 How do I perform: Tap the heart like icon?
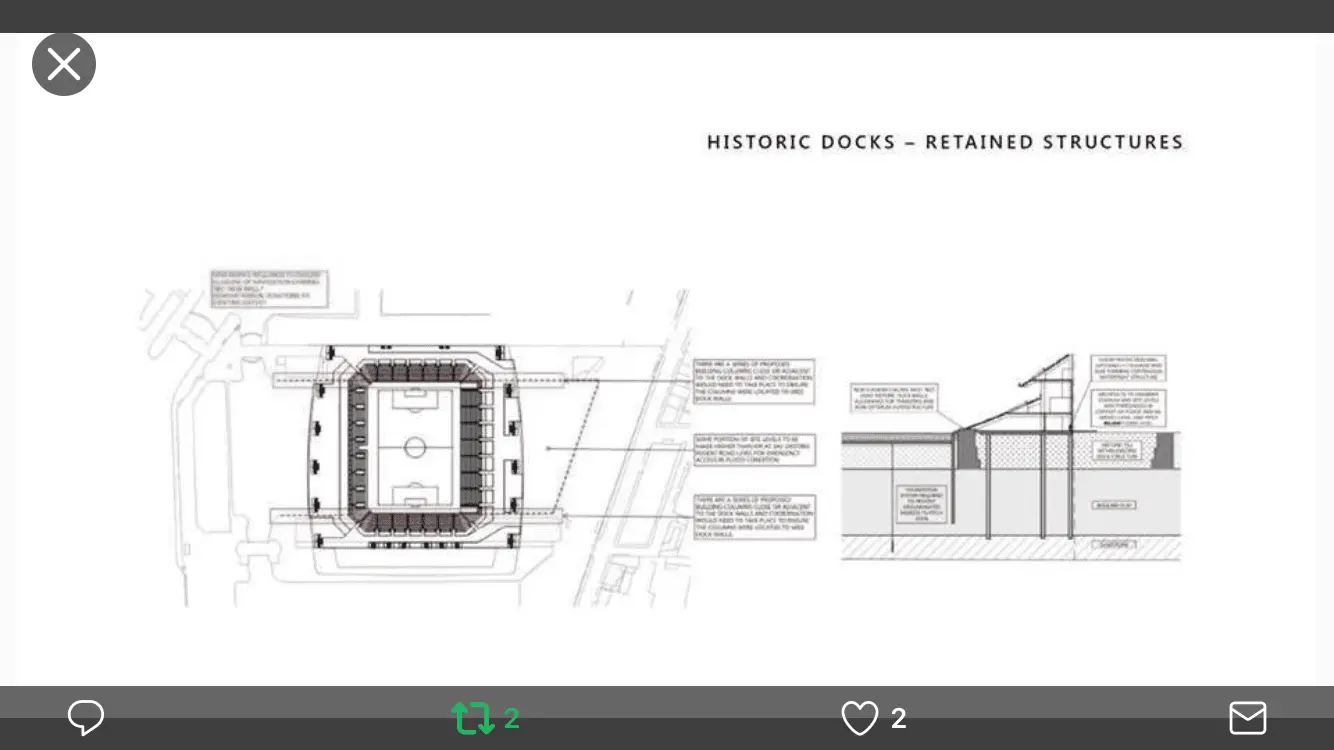tap(859, 717)
